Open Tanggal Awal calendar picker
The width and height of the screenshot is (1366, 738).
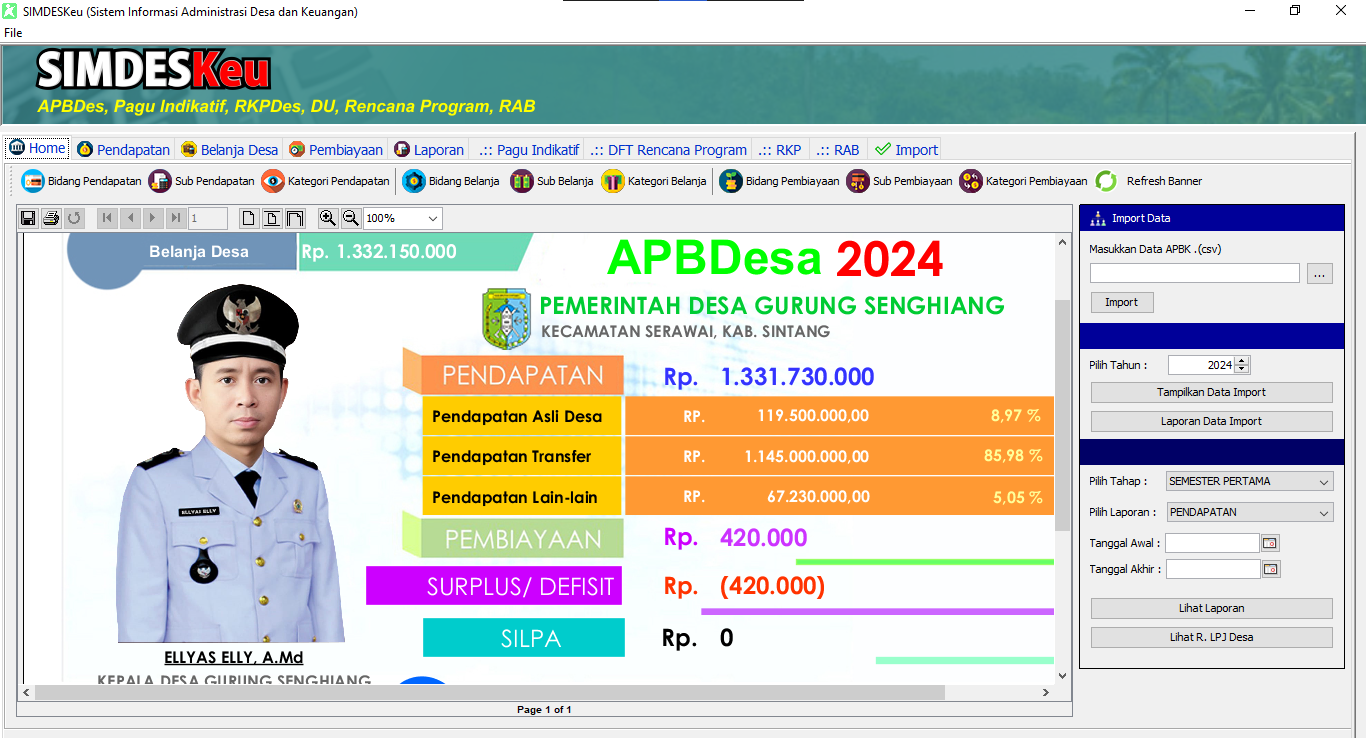1270,543
